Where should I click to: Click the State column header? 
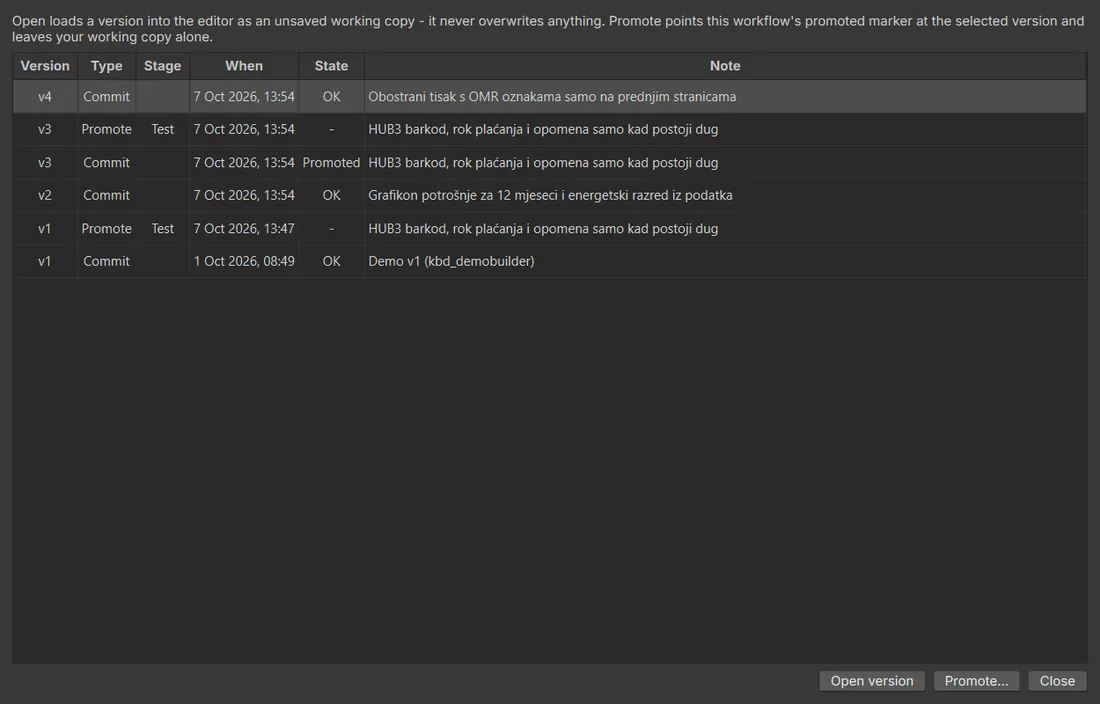click(x=331, y=66)
